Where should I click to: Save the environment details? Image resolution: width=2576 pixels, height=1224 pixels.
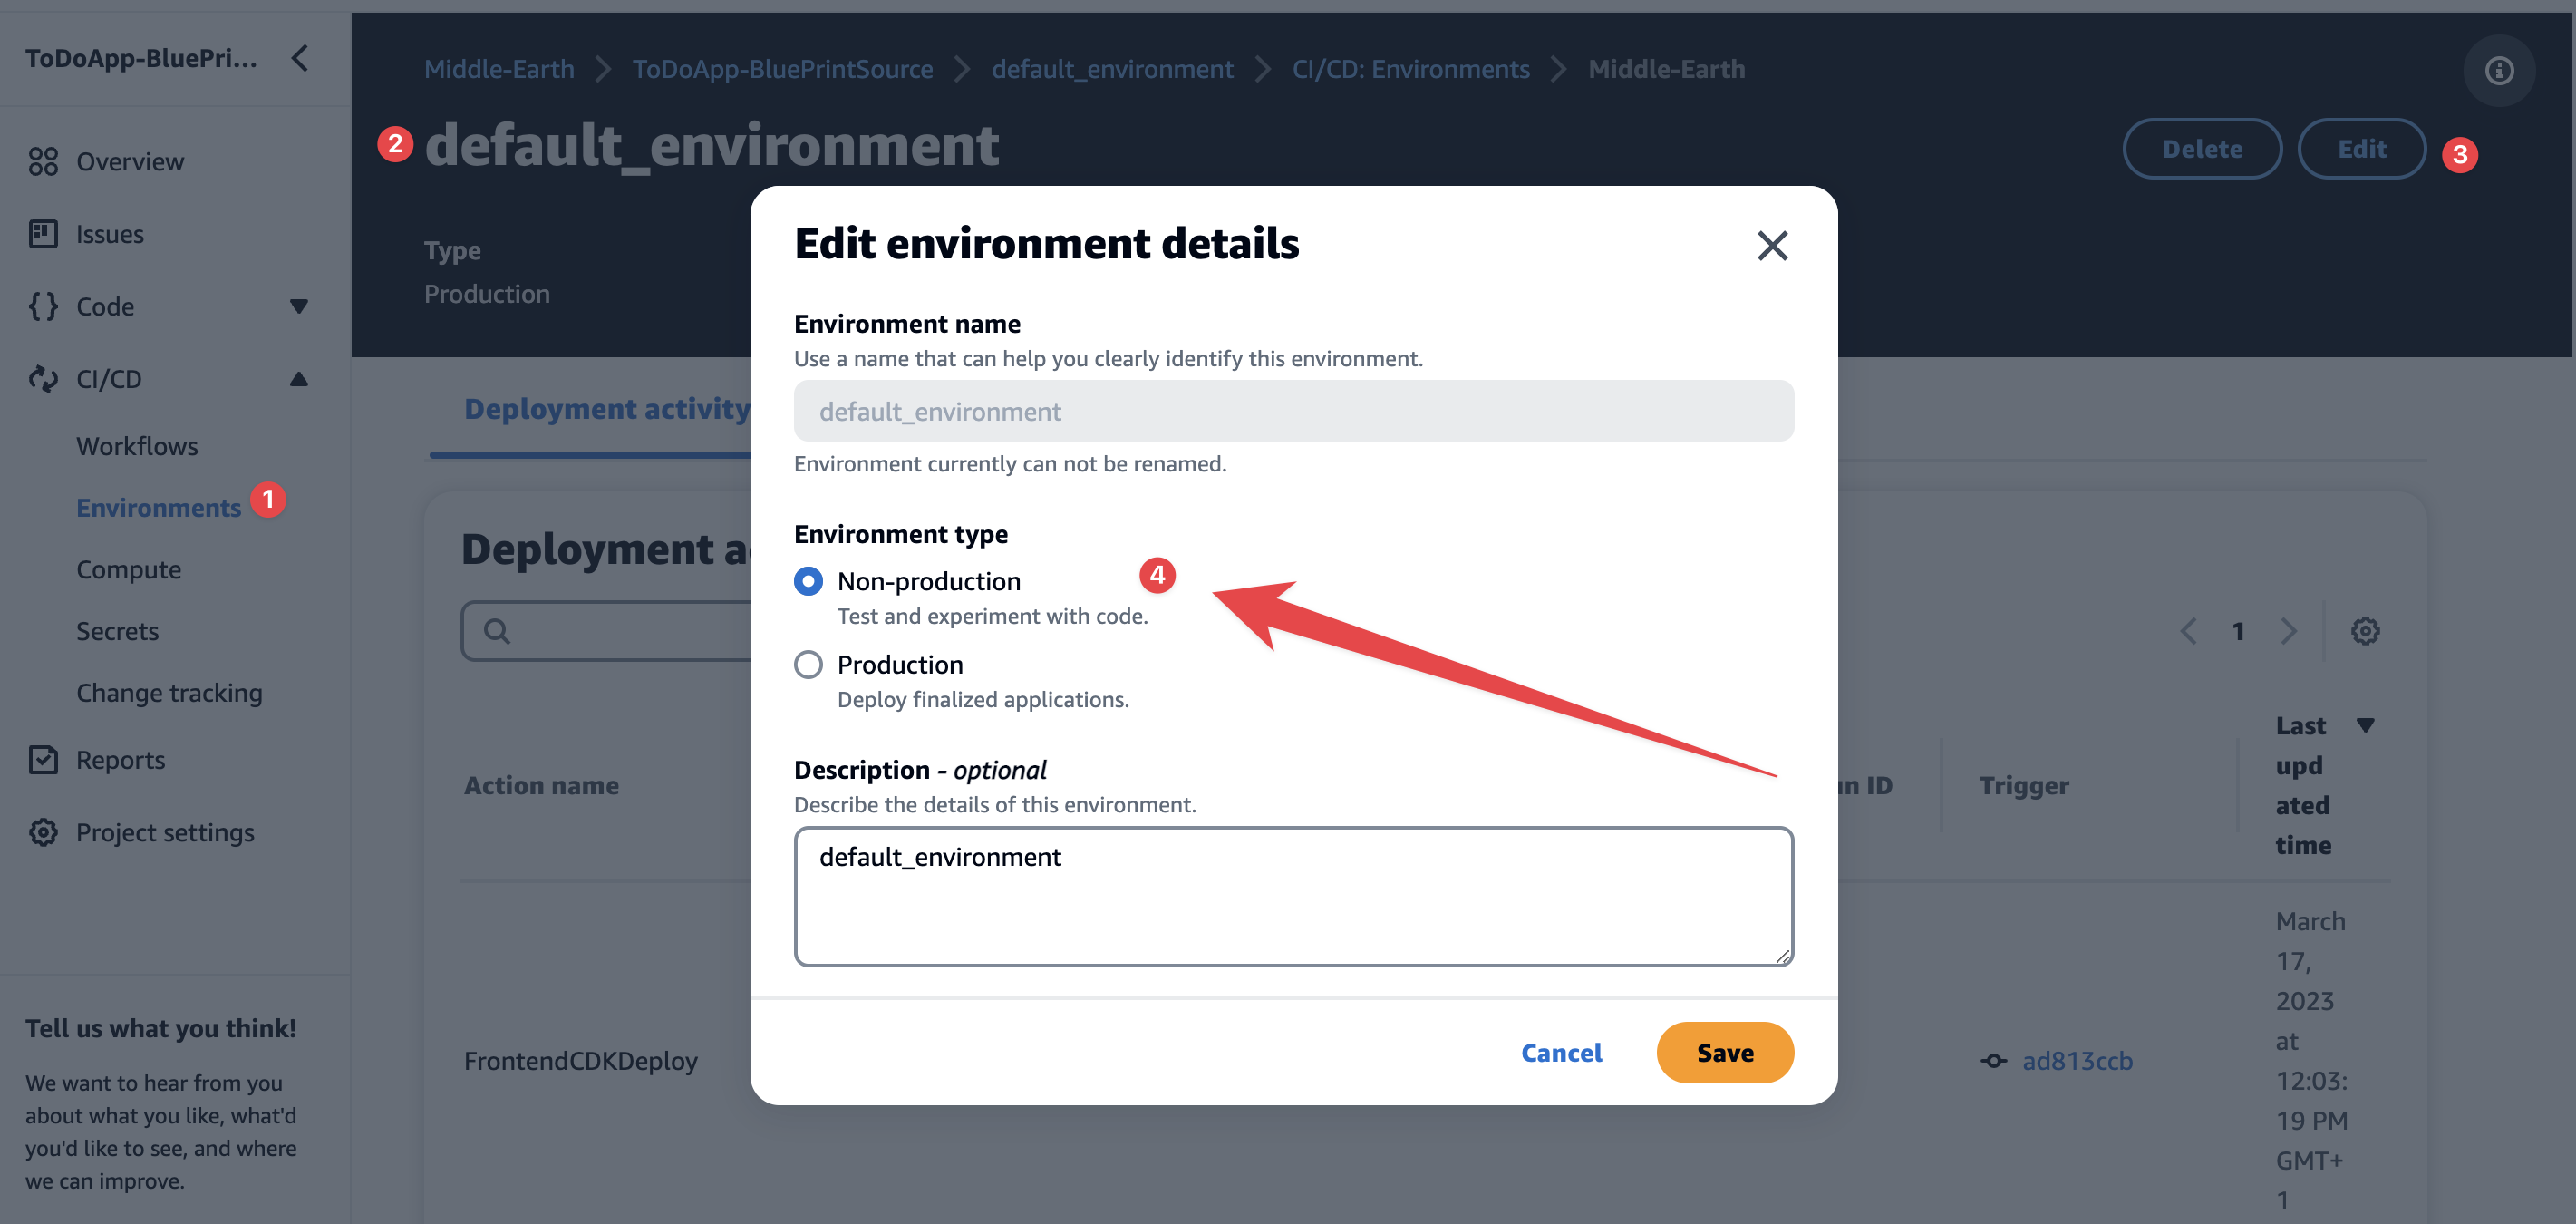1724,1052
